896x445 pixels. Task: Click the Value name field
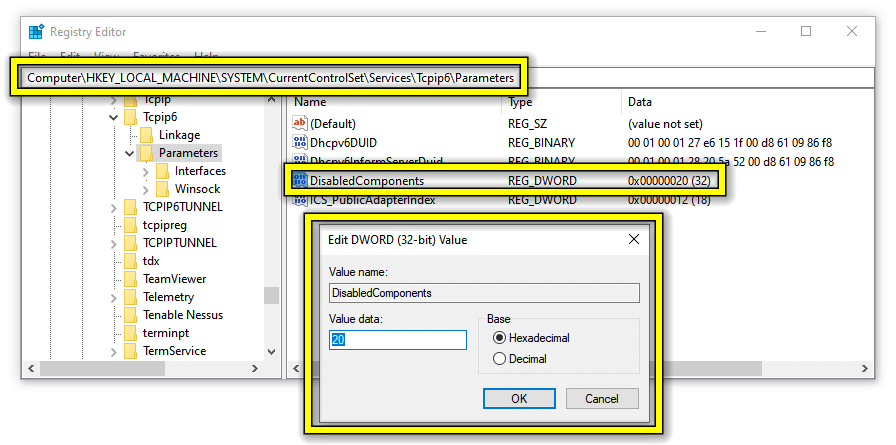[x=484, y=293]
